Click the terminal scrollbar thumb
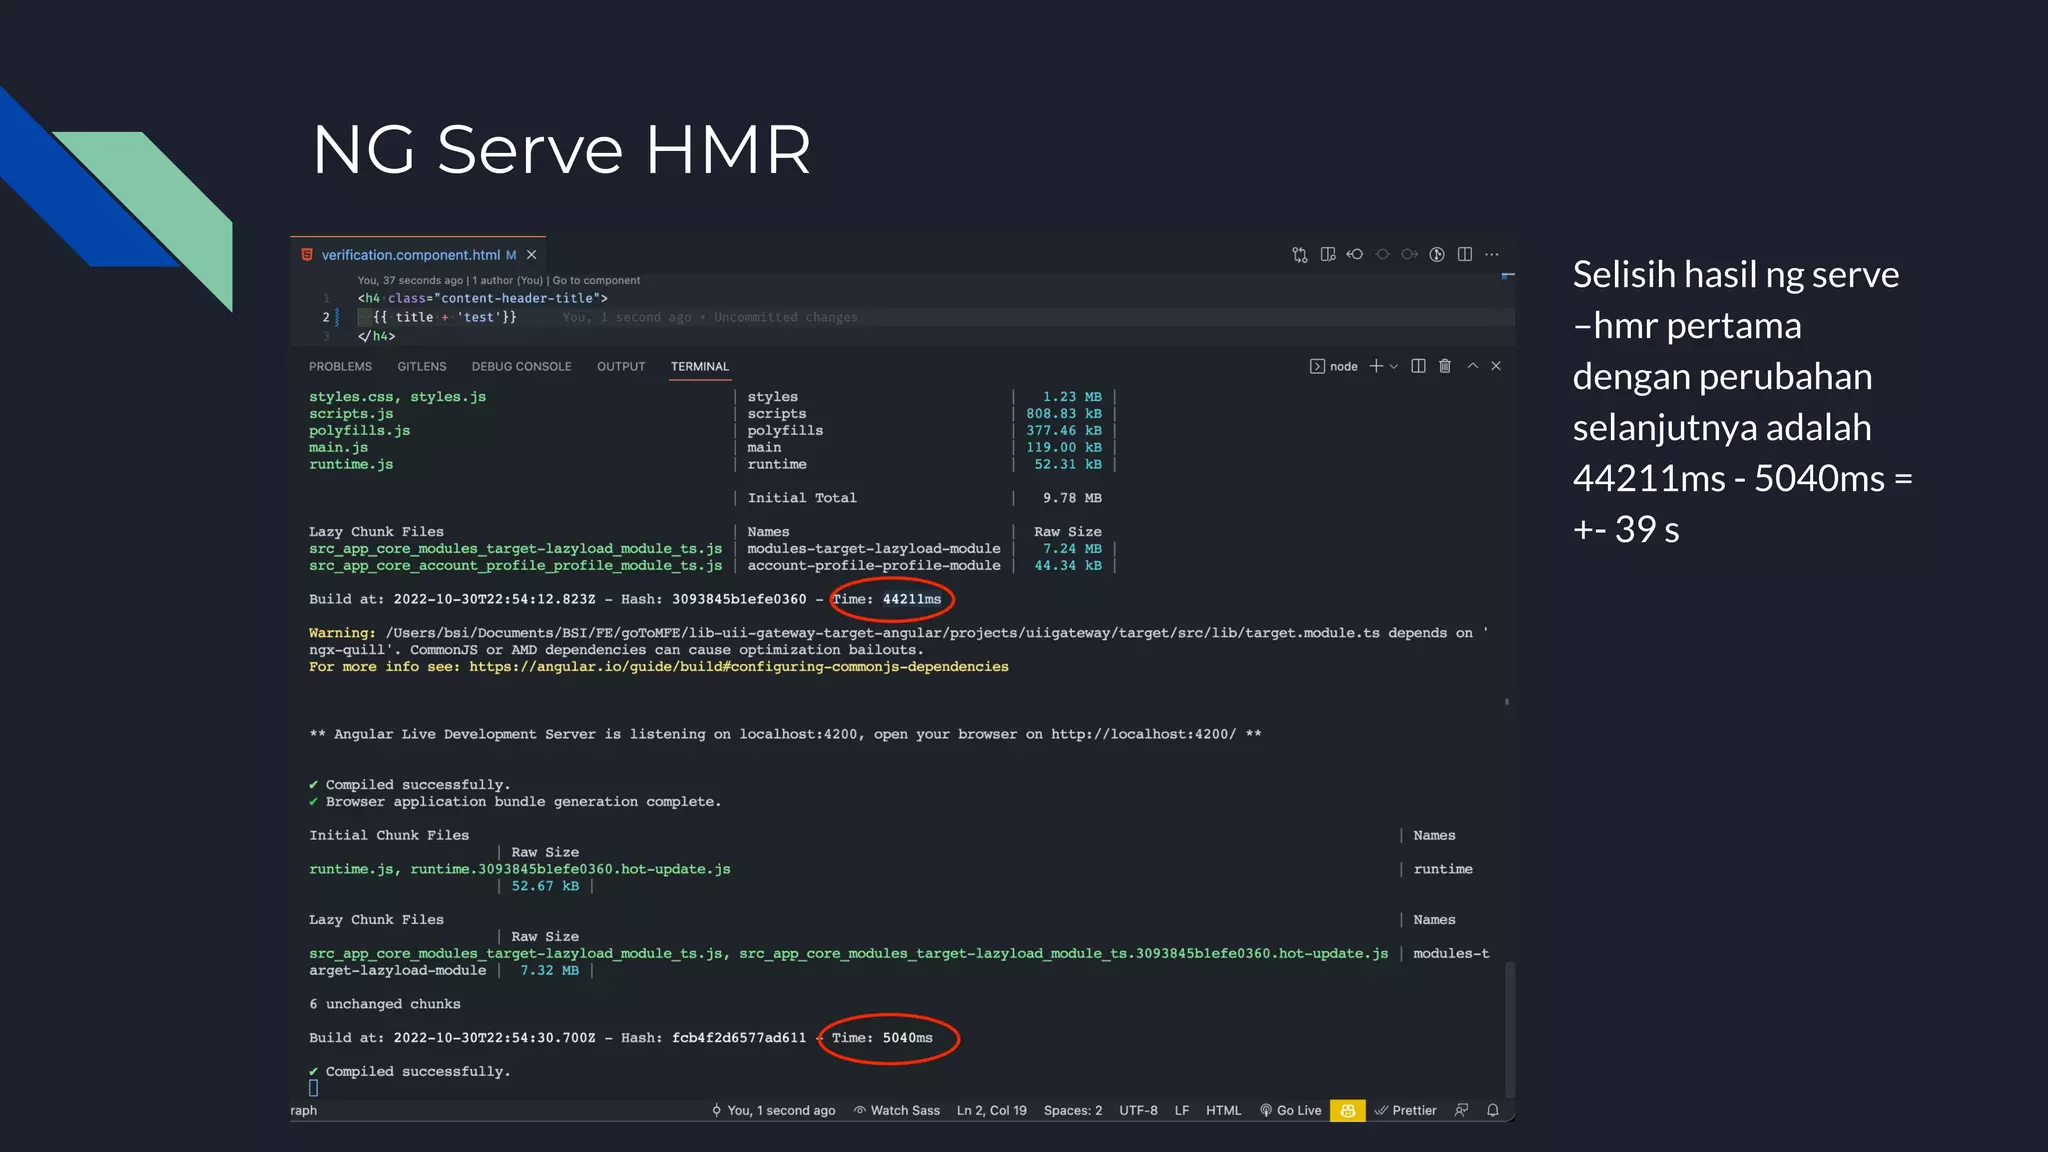 [1510, 1030]
